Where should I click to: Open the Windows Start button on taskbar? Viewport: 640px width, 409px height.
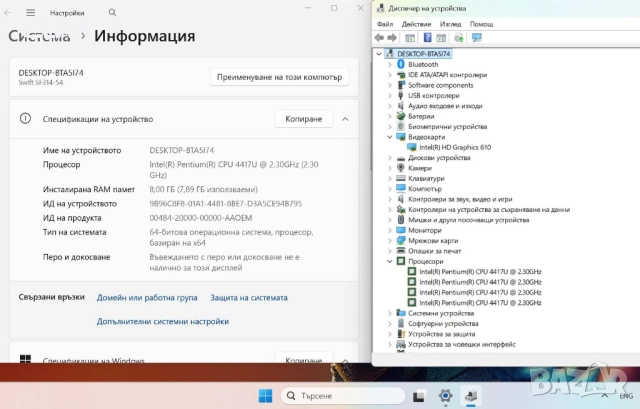[265, 396]
